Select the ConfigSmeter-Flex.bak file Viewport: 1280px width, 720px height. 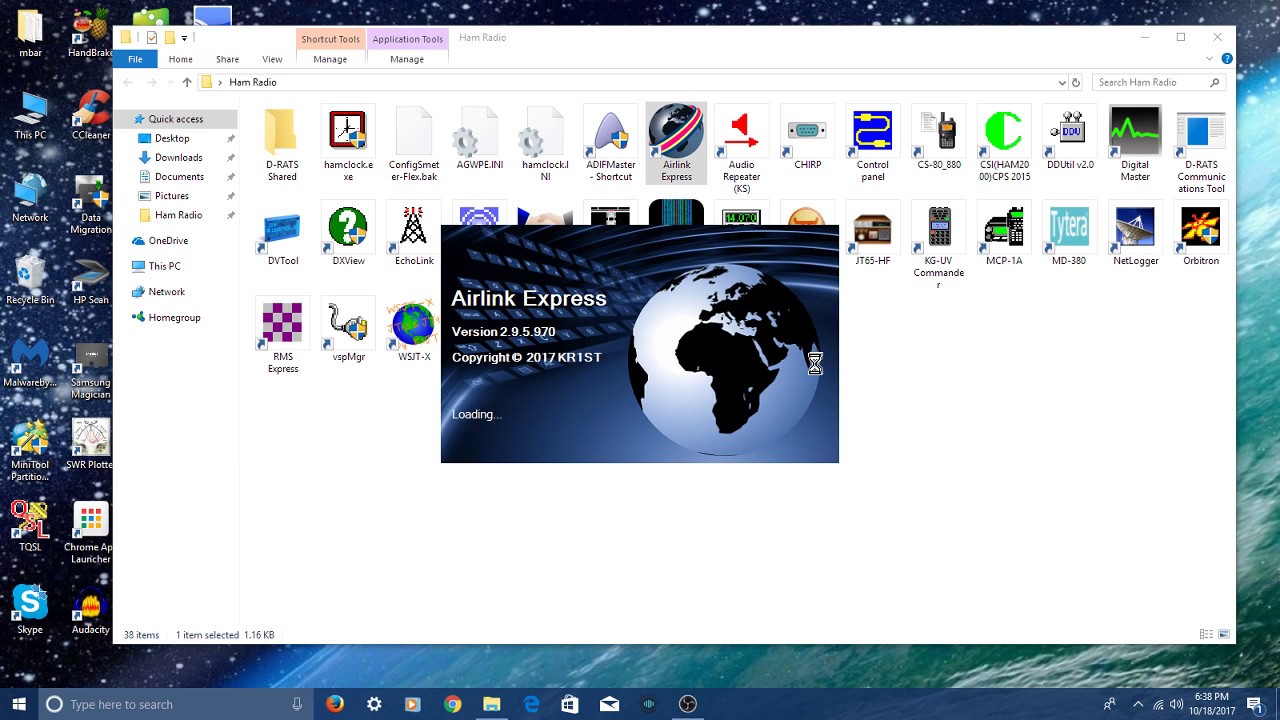click(414, 145)
